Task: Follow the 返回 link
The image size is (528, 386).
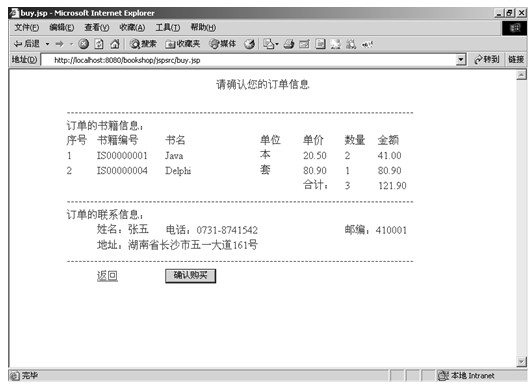Action: (x=107, y=276)
